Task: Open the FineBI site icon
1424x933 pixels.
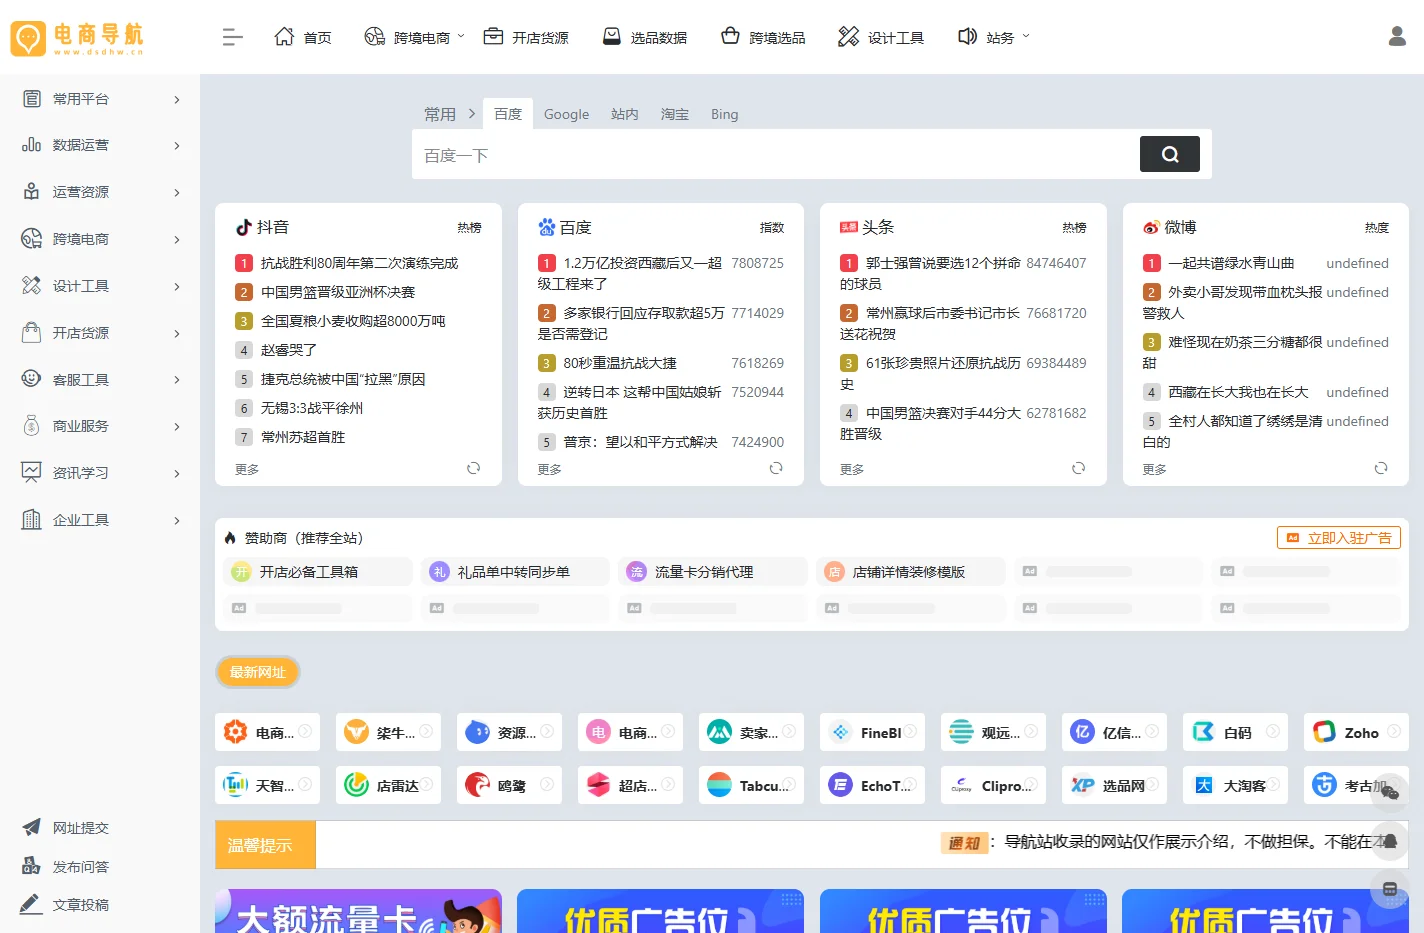Action: [841, 732]
